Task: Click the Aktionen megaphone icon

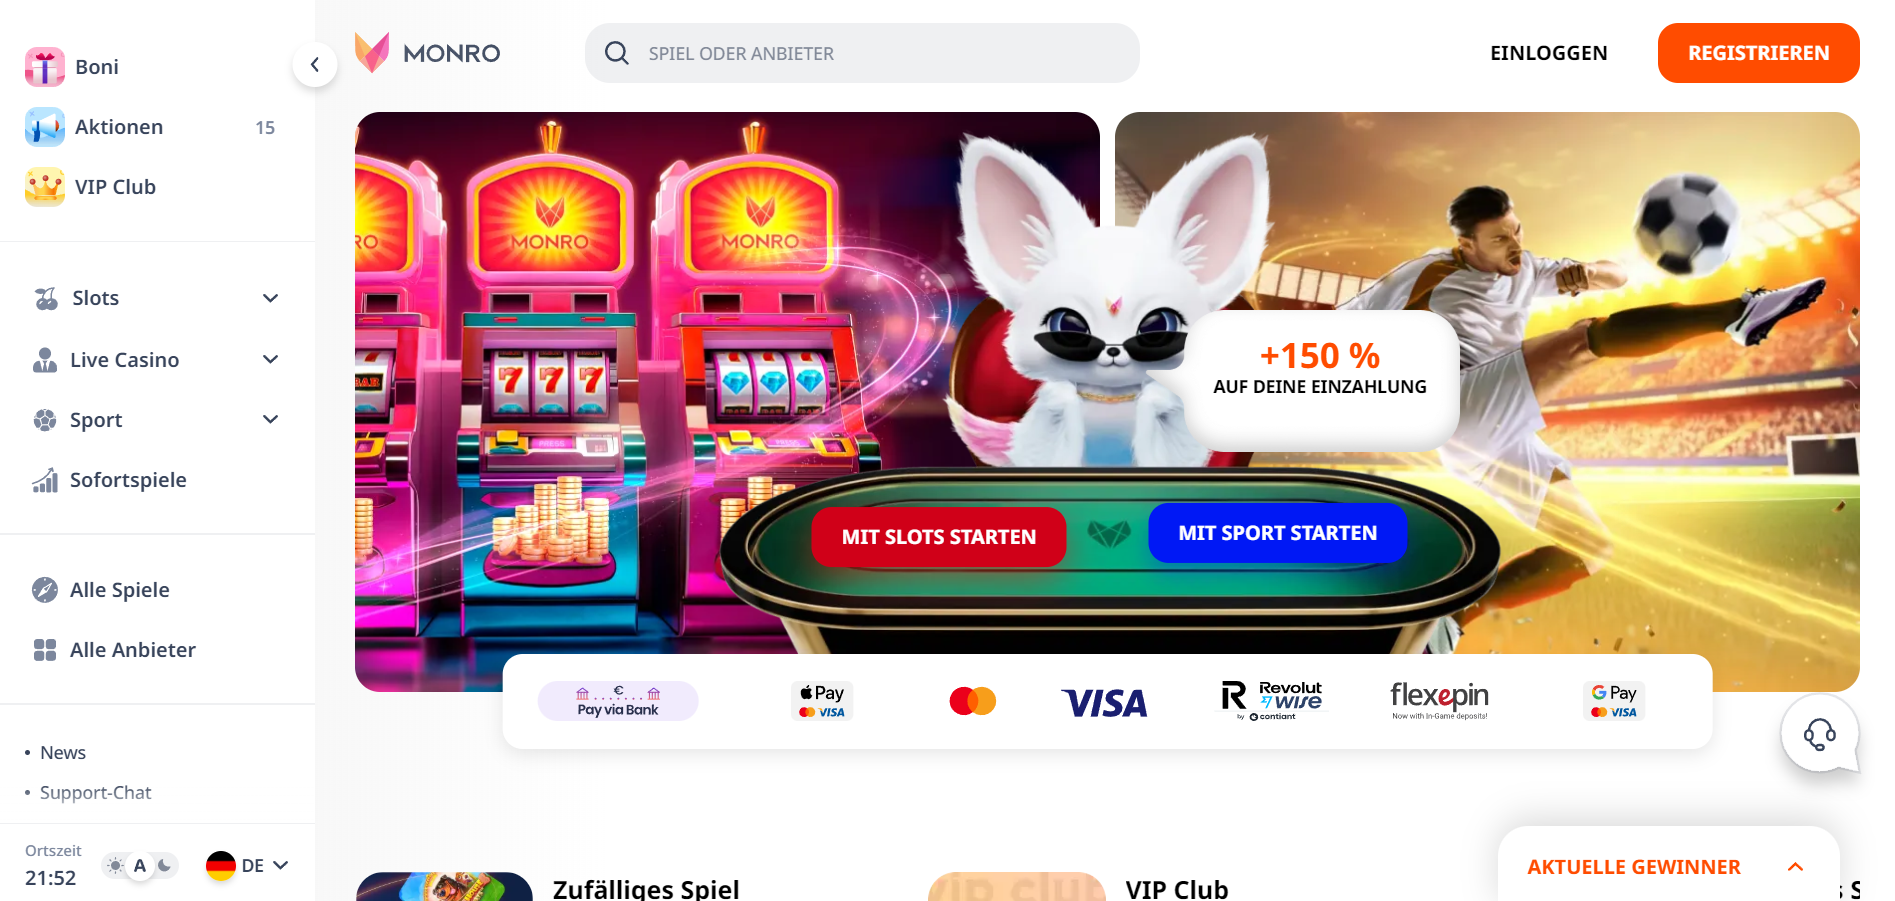Action: coord(45,127)
